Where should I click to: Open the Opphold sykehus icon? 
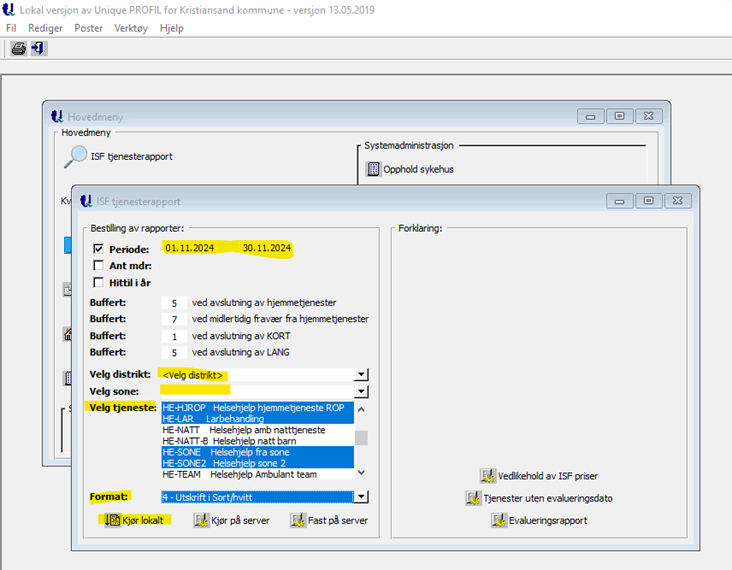pyautogui.click(x=373, y=169)
